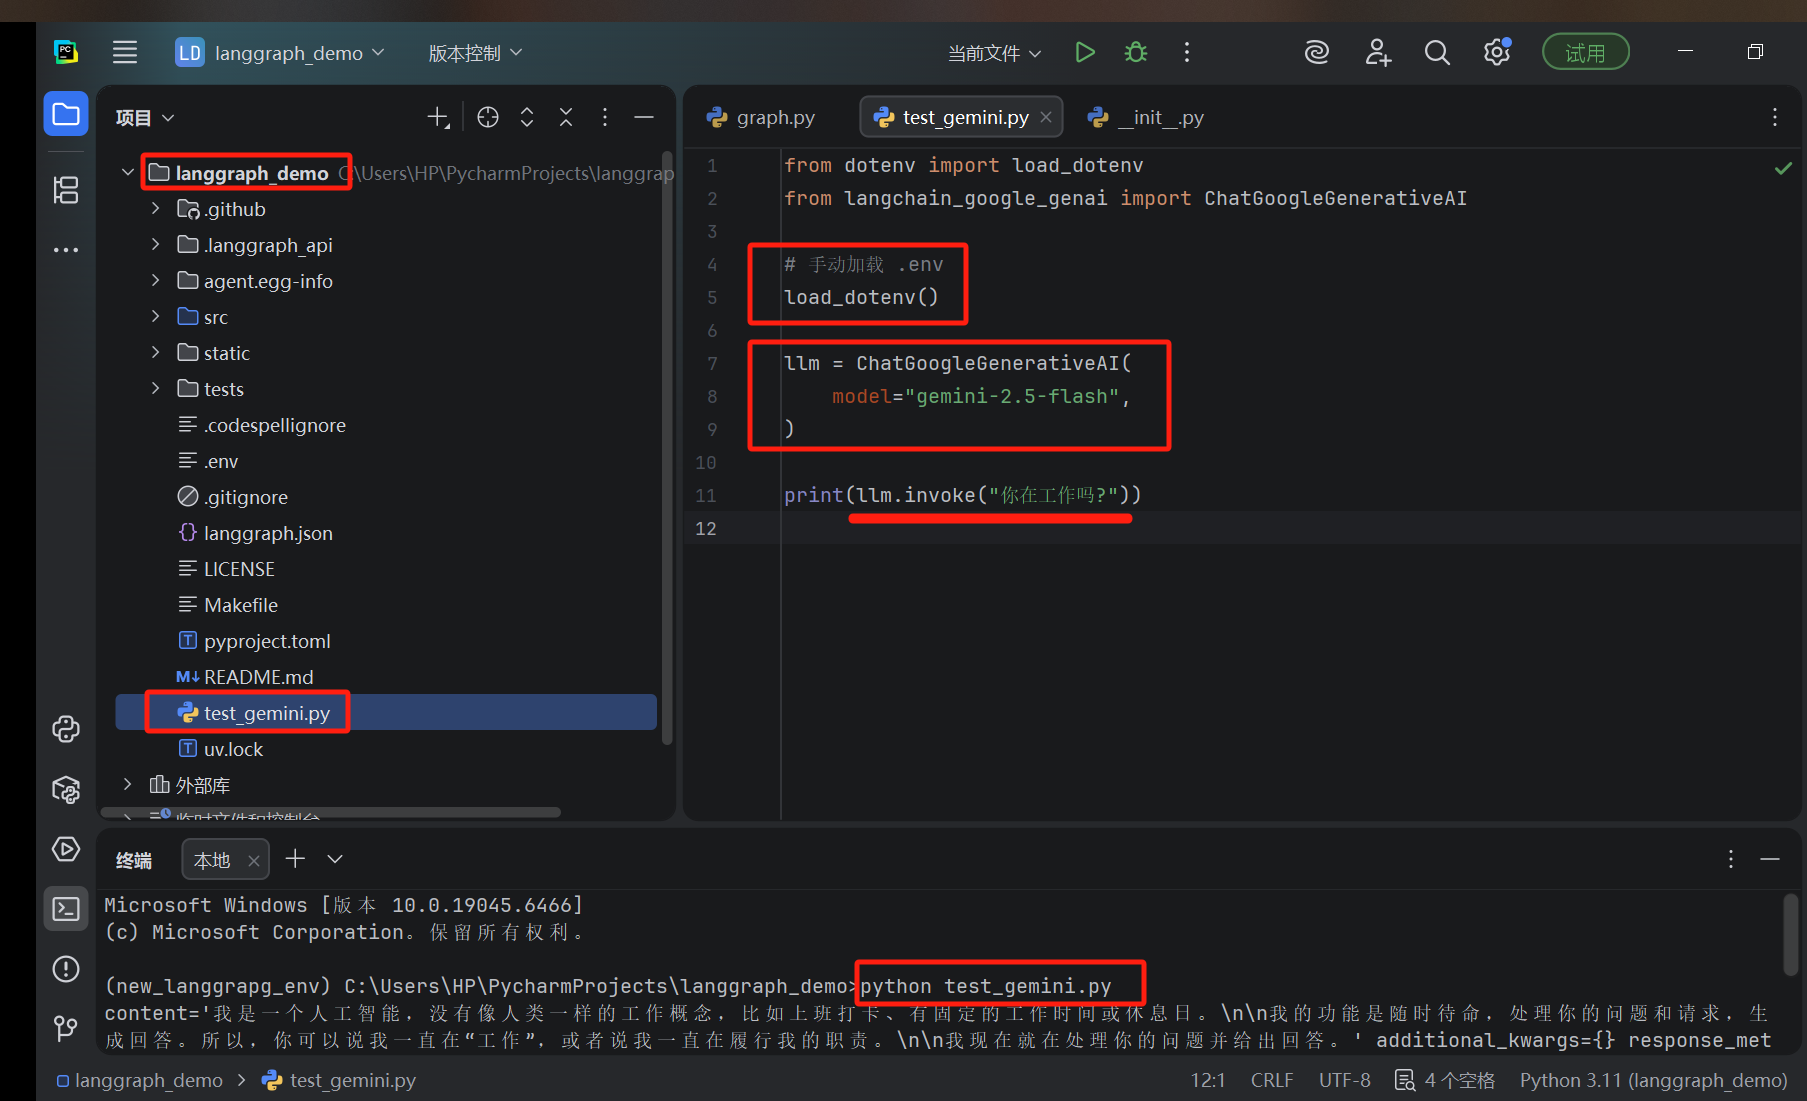Select opened file with crosshair icon
The height and width of the screenshot is (1101, 1807).
(488, 117)
